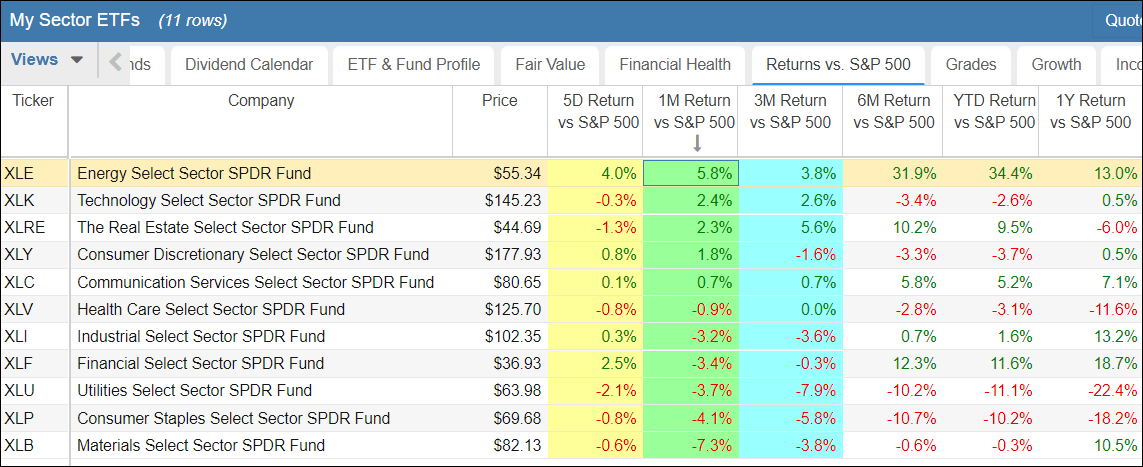Open ETF & Fund Profile tab
The image size is (1143, 467).
414,65
